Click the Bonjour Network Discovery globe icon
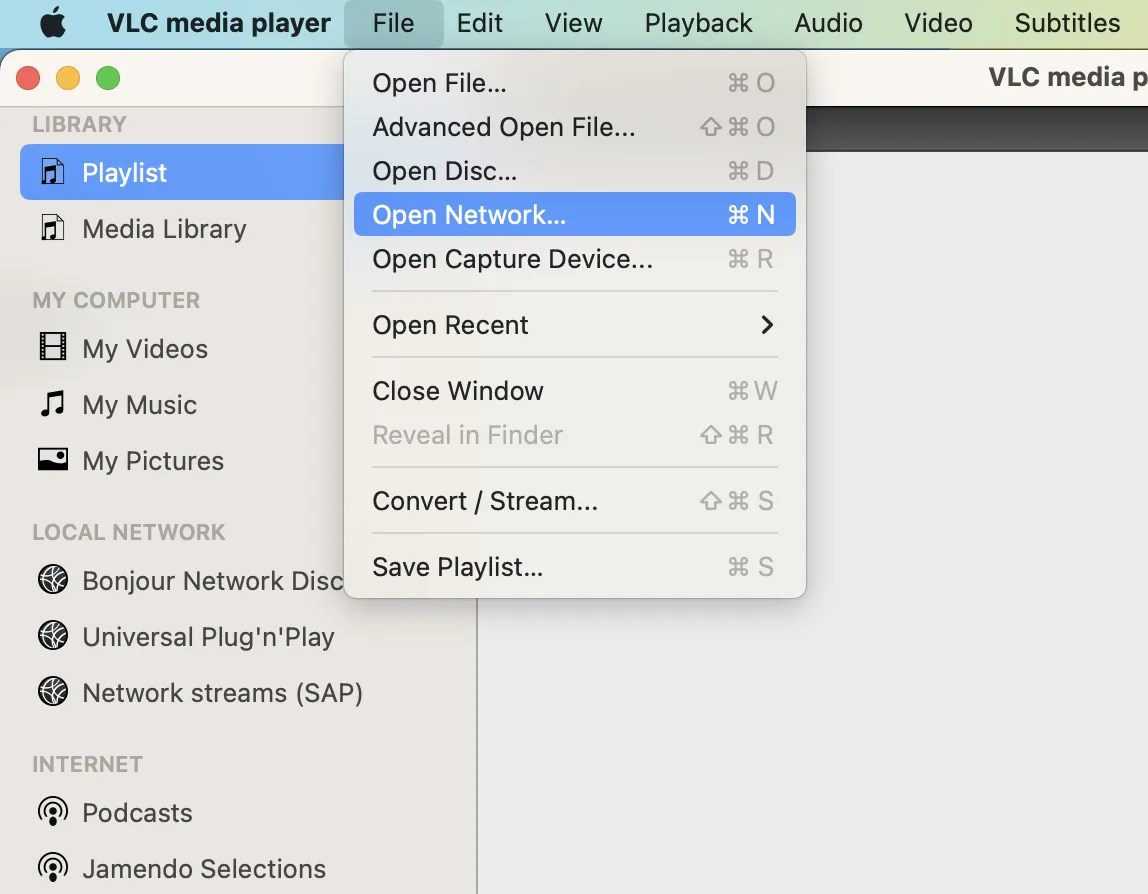 53,579
